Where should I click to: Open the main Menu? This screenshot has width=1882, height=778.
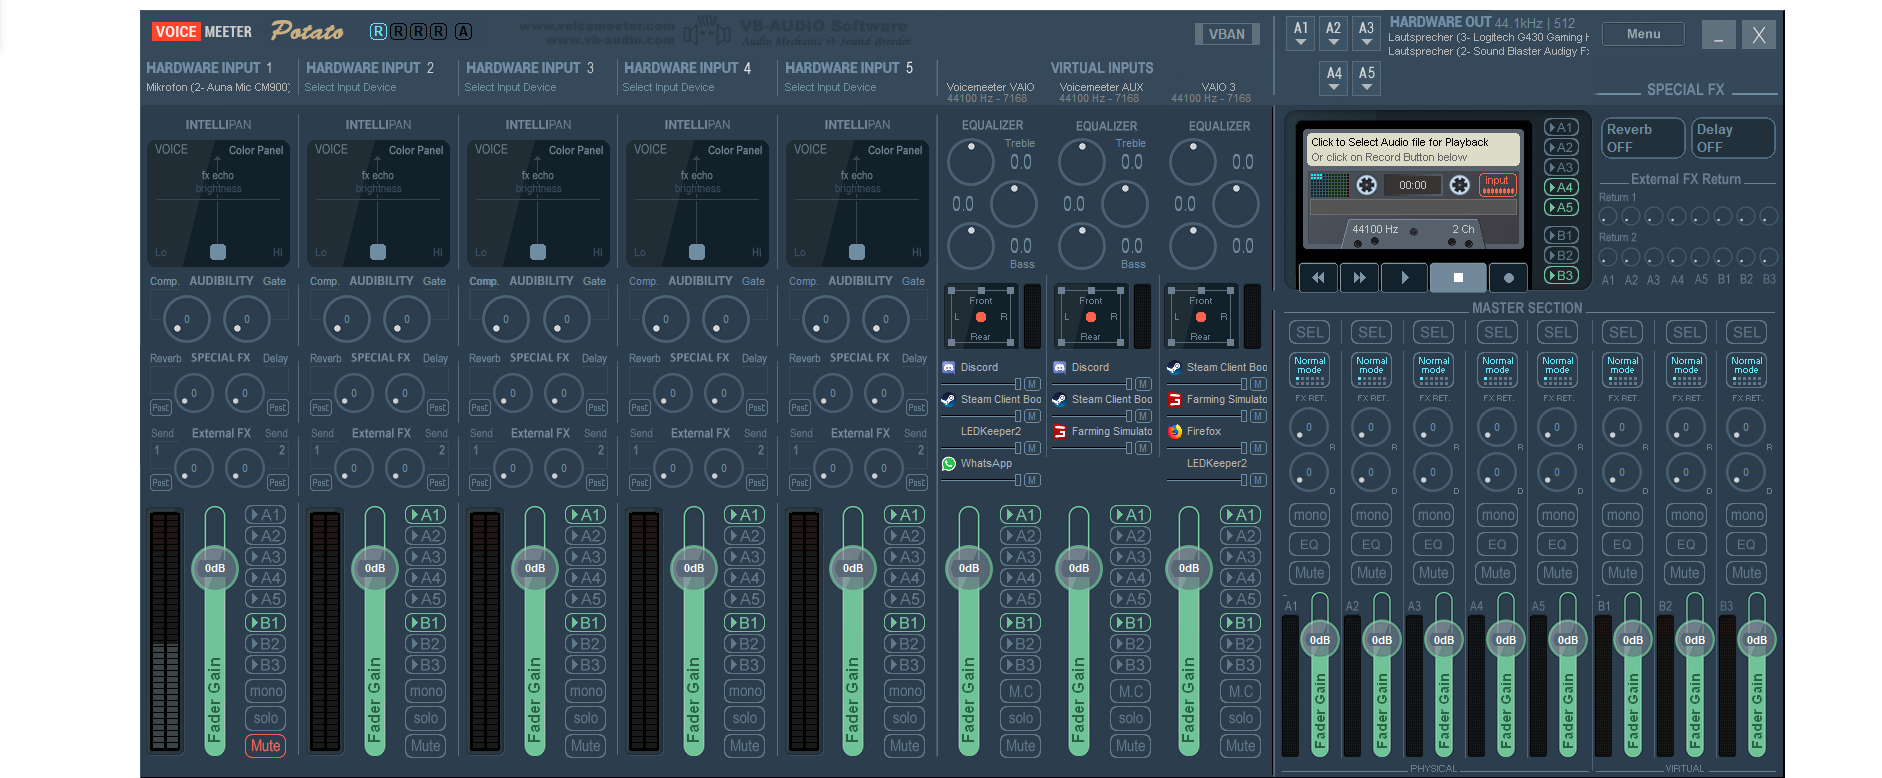tap(1643, 34)
